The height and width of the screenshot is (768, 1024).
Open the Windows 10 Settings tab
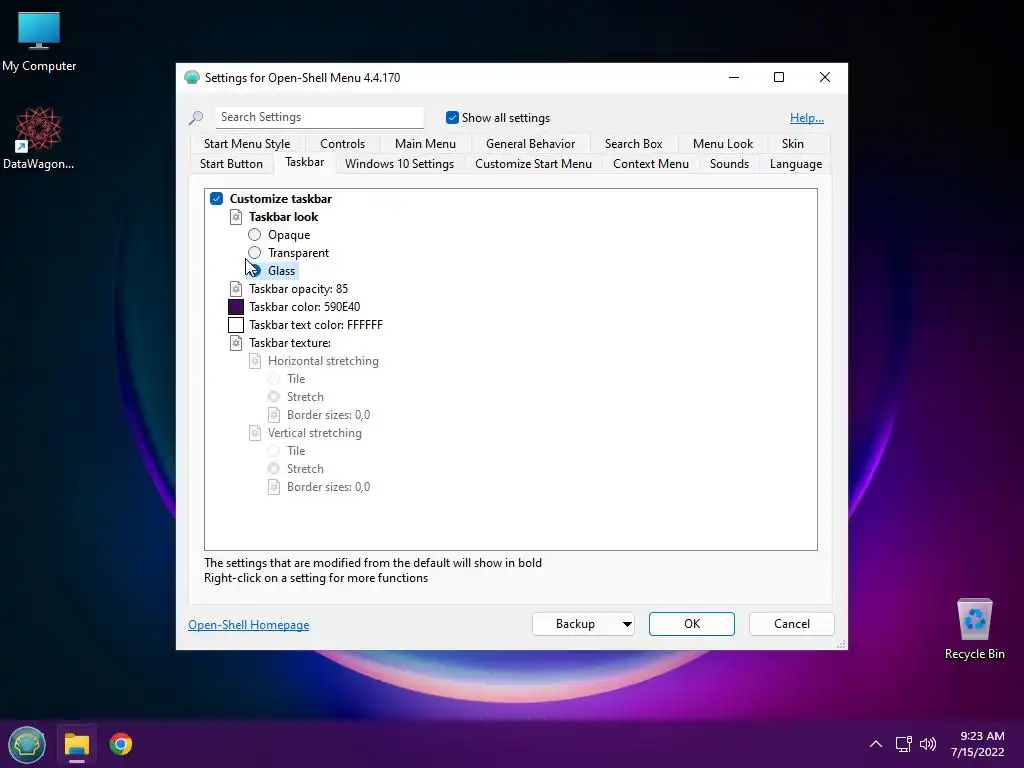click(x=400, y=164)
